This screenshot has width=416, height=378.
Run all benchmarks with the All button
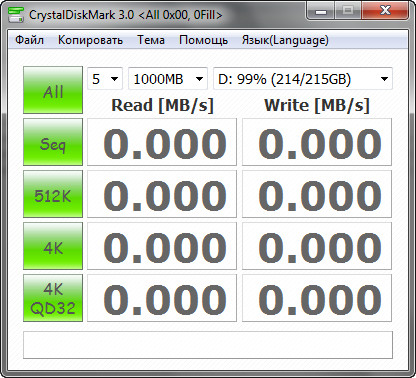[x=53, y=90]
